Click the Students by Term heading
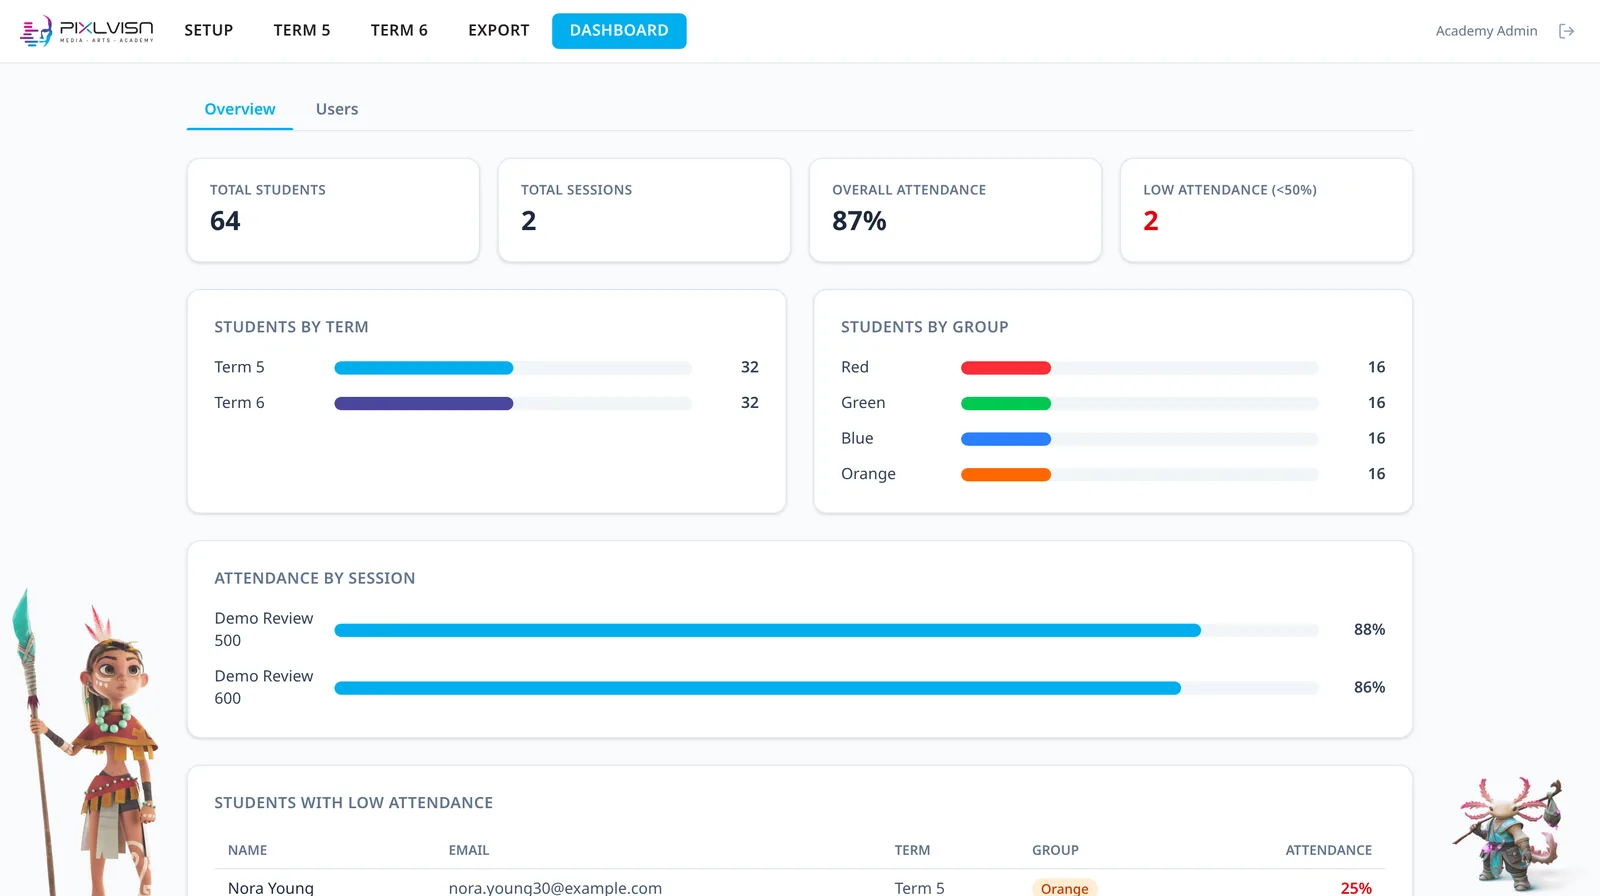Viewport: 1600px width, 896px height. coord(291,327)
